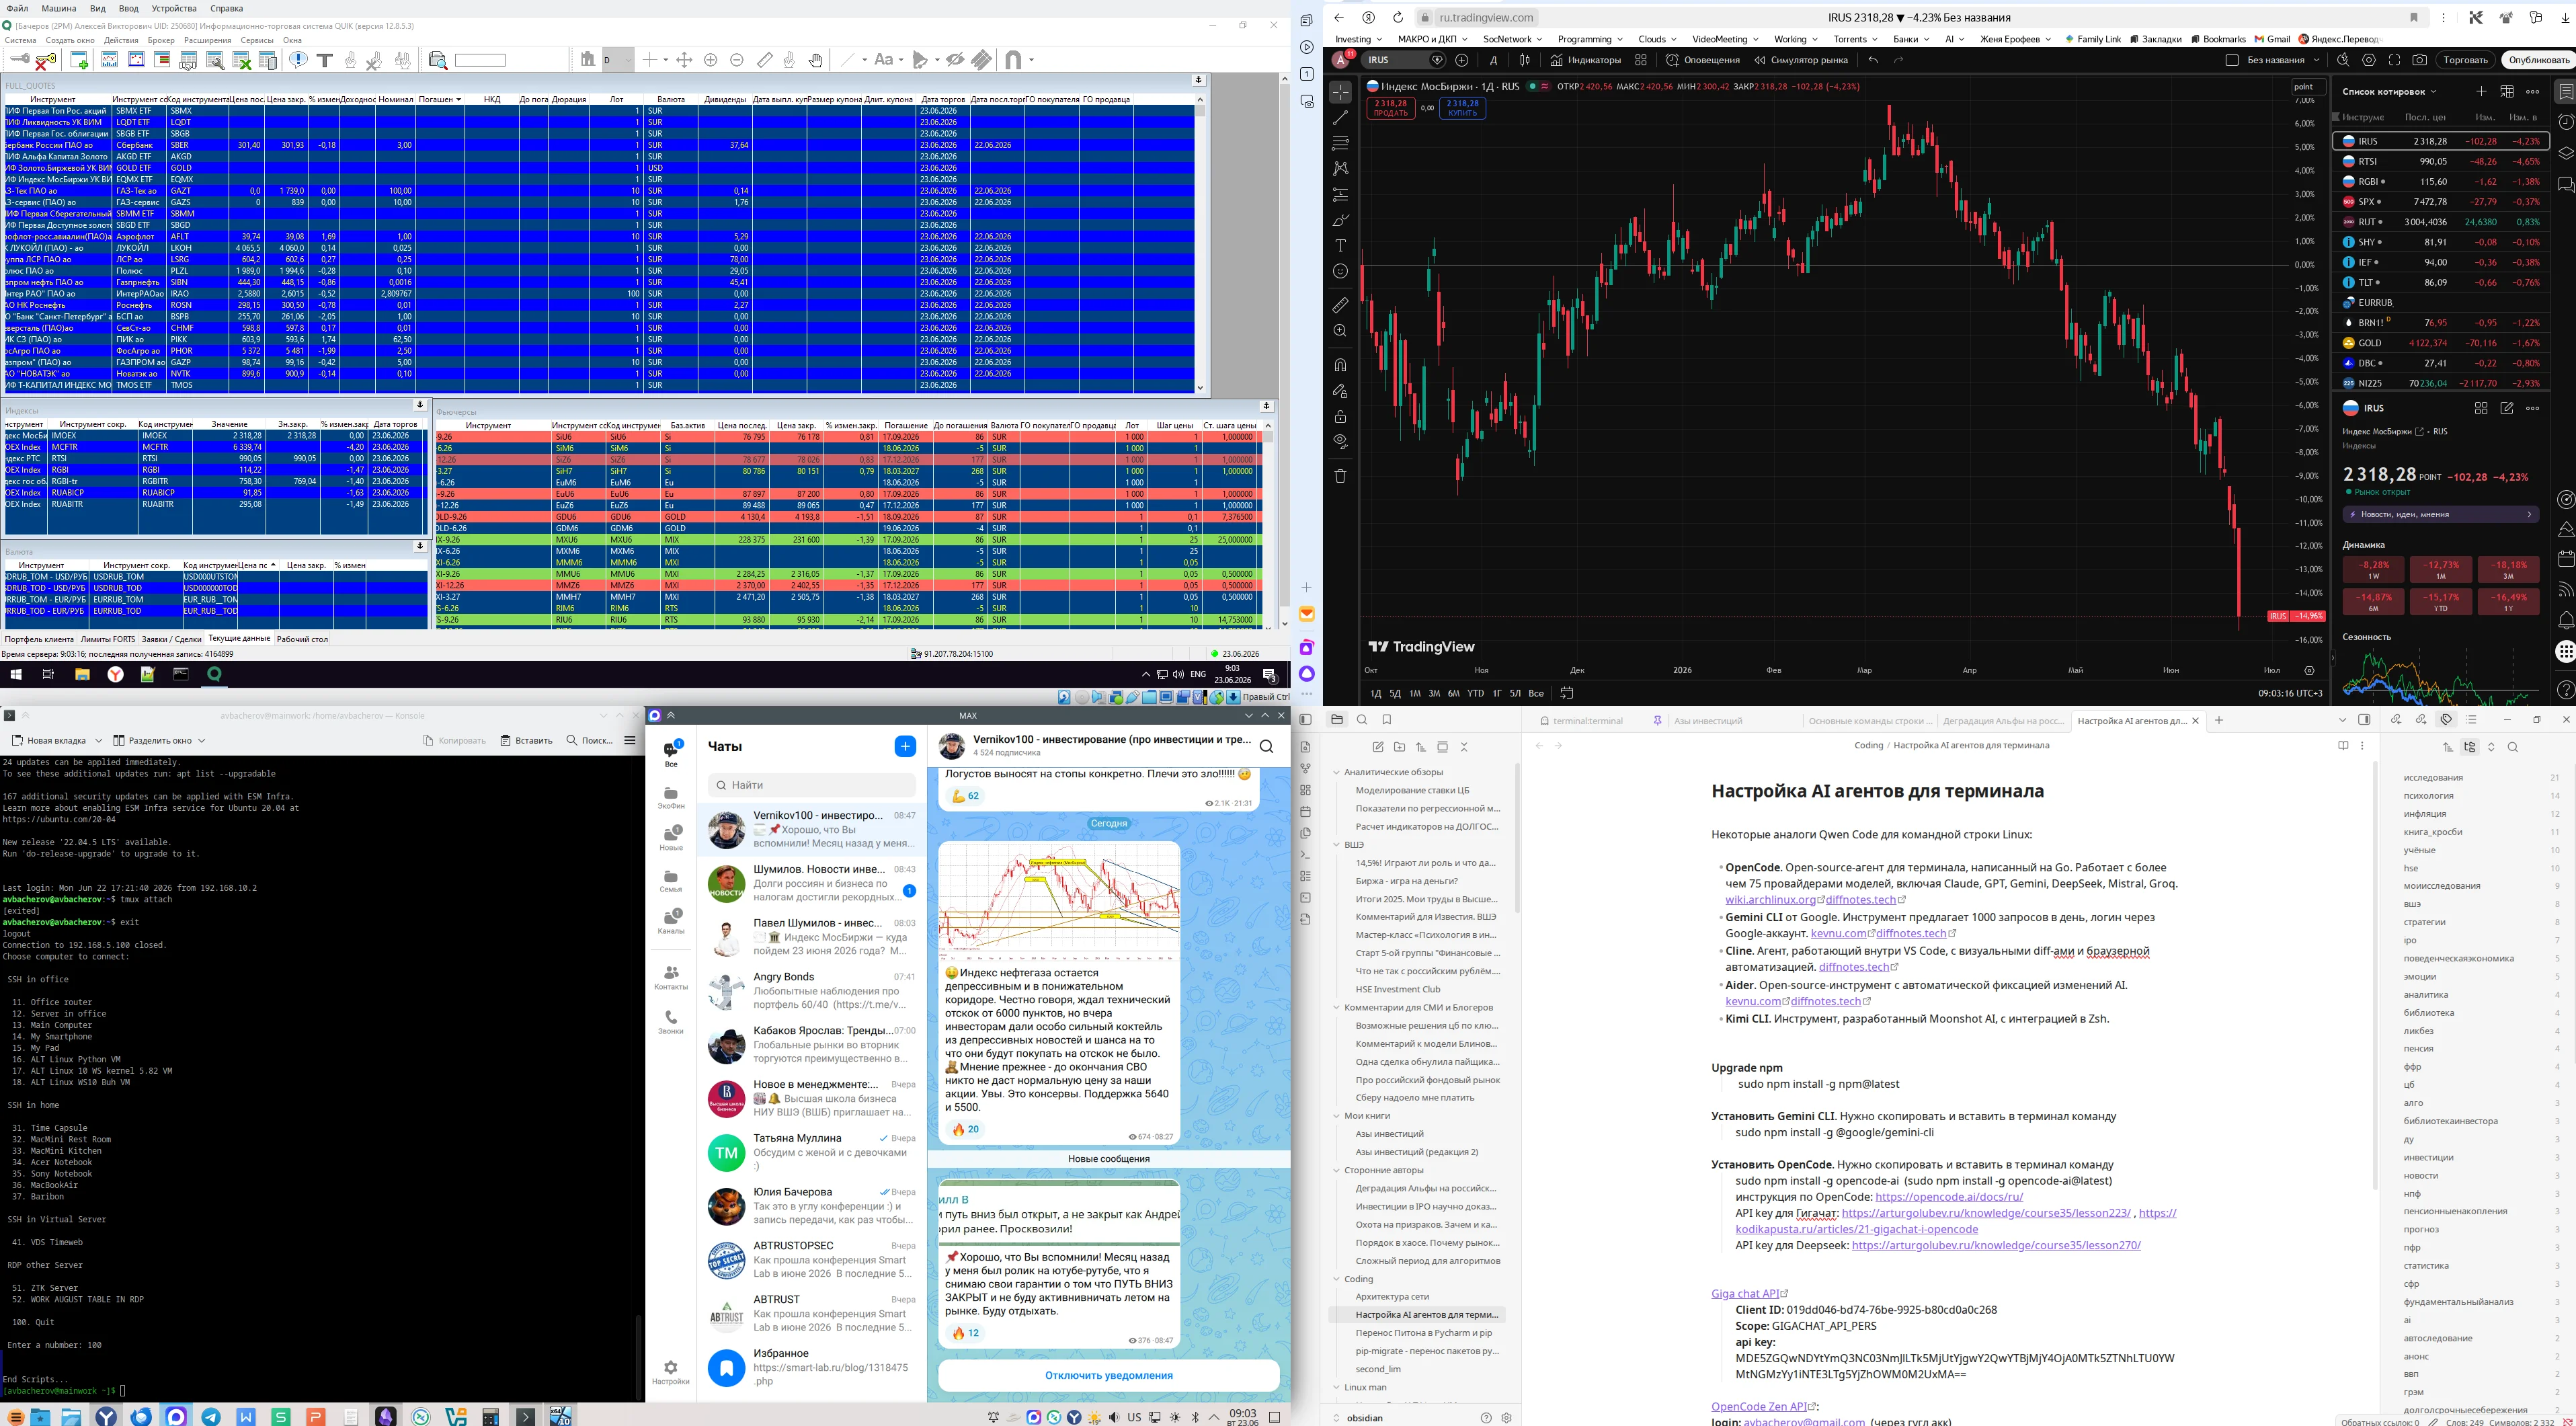Viewport: 2576px width, 1426px height.
Task: Click the QUIK zoom-in plus circle icon
Action: coord(711,60)
